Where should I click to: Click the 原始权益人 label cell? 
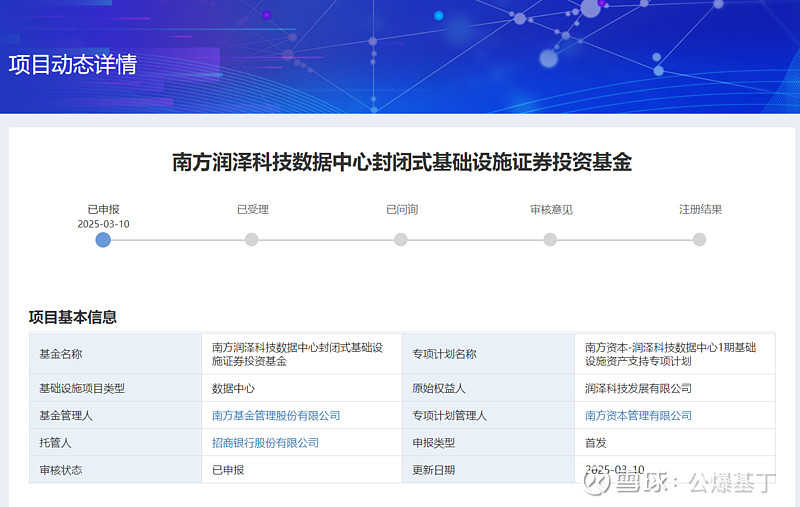[x=488, y=388]
